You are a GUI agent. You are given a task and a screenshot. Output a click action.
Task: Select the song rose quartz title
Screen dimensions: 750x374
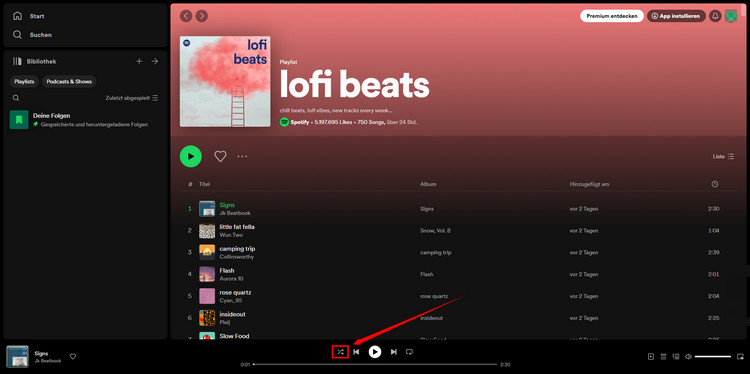235,293
